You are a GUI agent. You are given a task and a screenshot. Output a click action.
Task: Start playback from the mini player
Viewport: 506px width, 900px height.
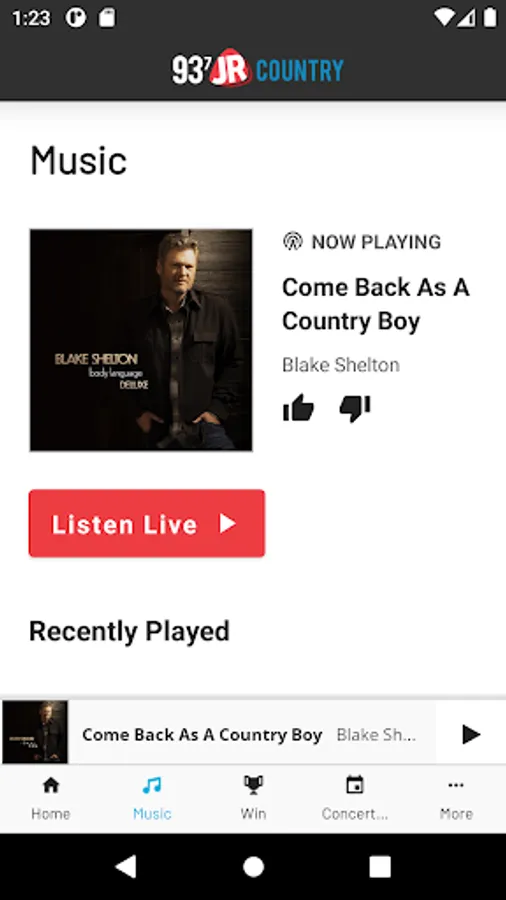click(471, 734)
